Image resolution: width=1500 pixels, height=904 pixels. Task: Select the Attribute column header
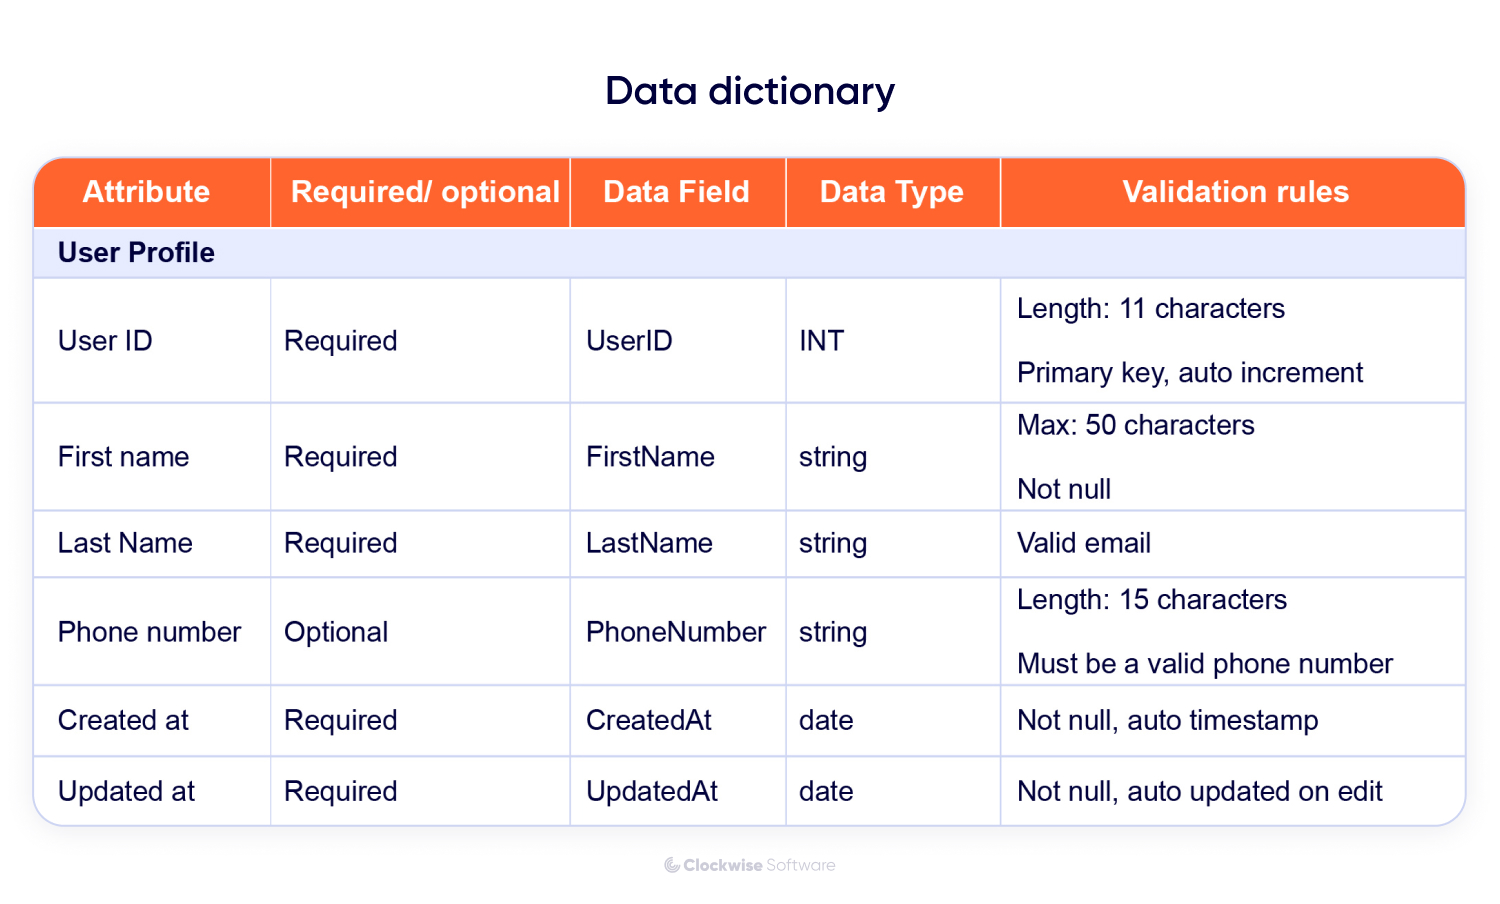(146, 192)
